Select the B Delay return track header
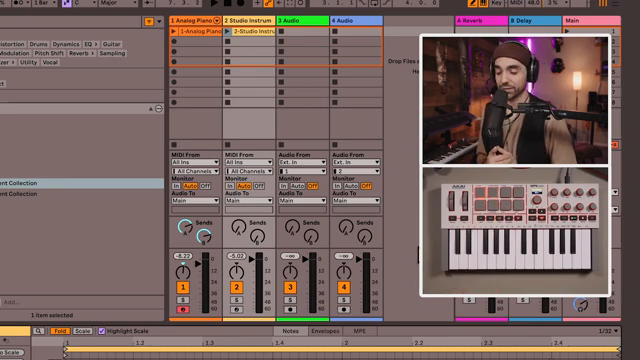 point(535,20)
